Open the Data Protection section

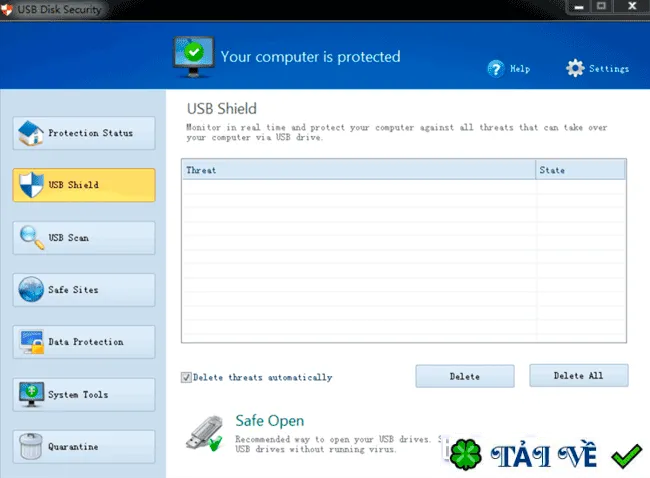[84, 342]
